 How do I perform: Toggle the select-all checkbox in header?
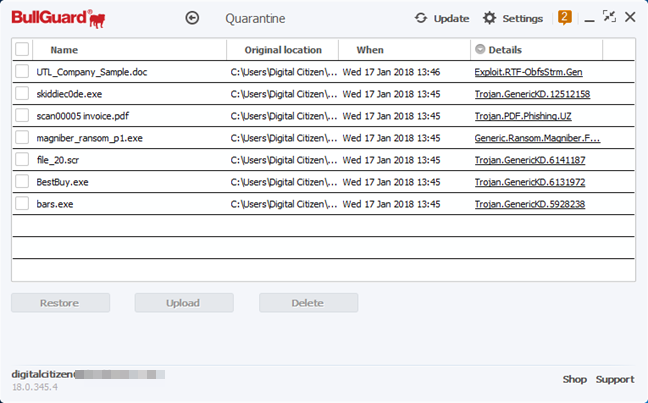point(22,49)
